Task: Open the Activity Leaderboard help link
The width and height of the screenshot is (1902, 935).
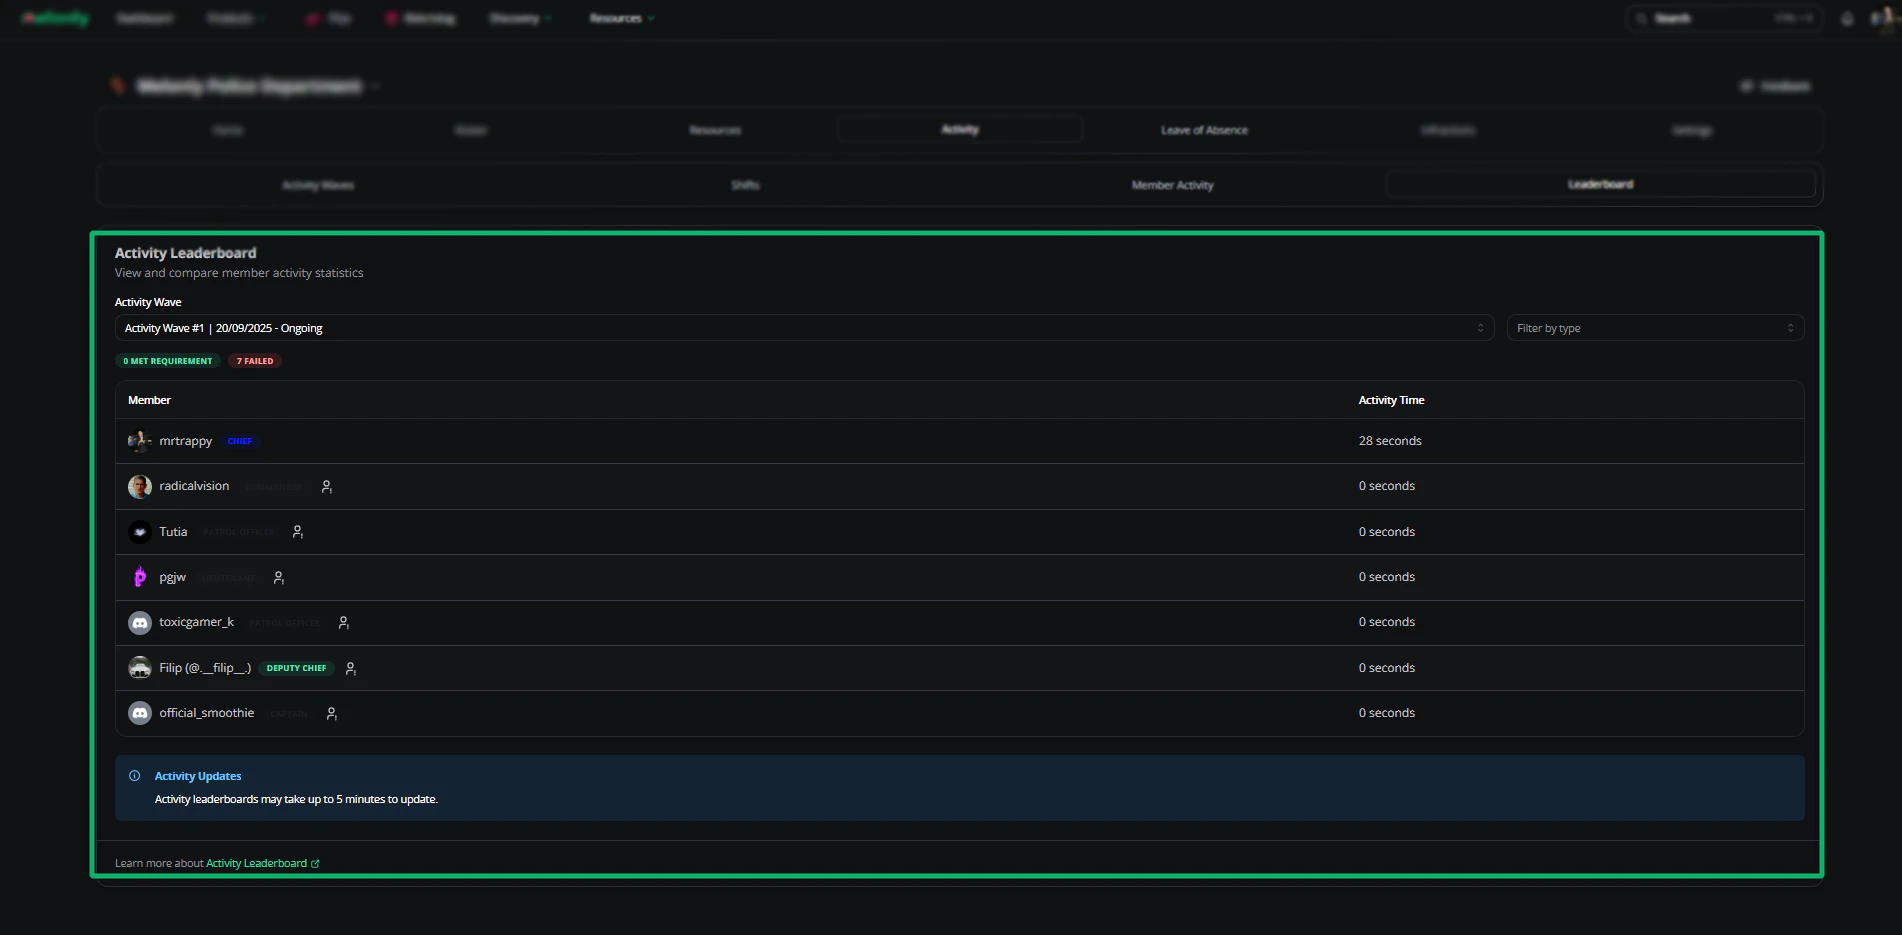Action: coord(257,864)
